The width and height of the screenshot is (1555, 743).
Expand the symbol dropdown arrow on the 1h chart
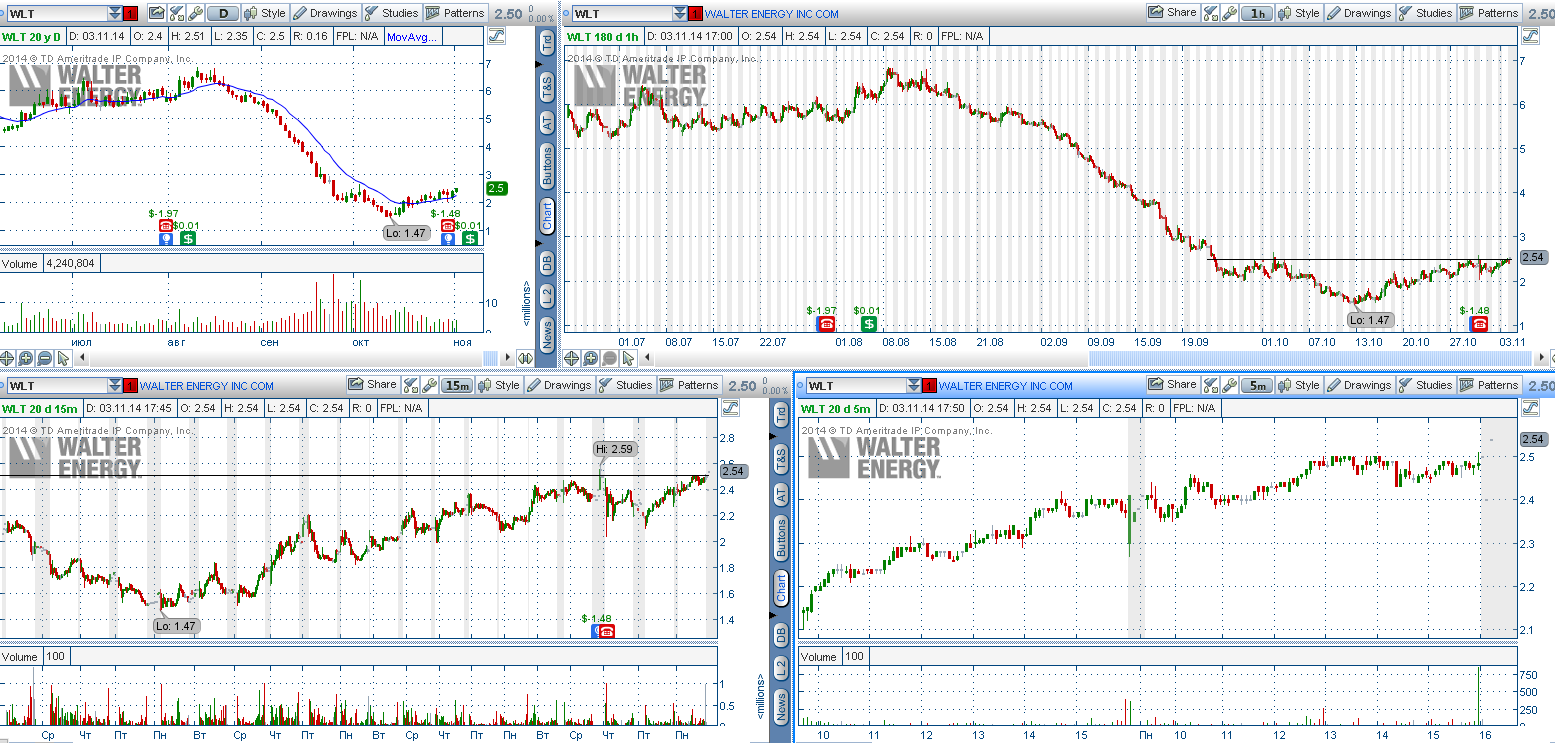point(680,14)
